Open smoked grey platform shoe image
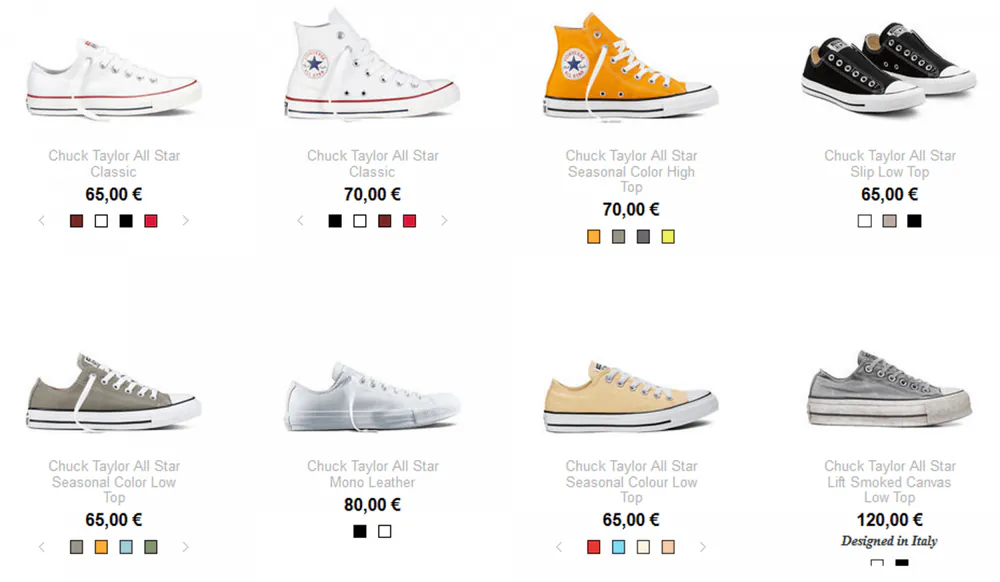 [x=890, y=389]
